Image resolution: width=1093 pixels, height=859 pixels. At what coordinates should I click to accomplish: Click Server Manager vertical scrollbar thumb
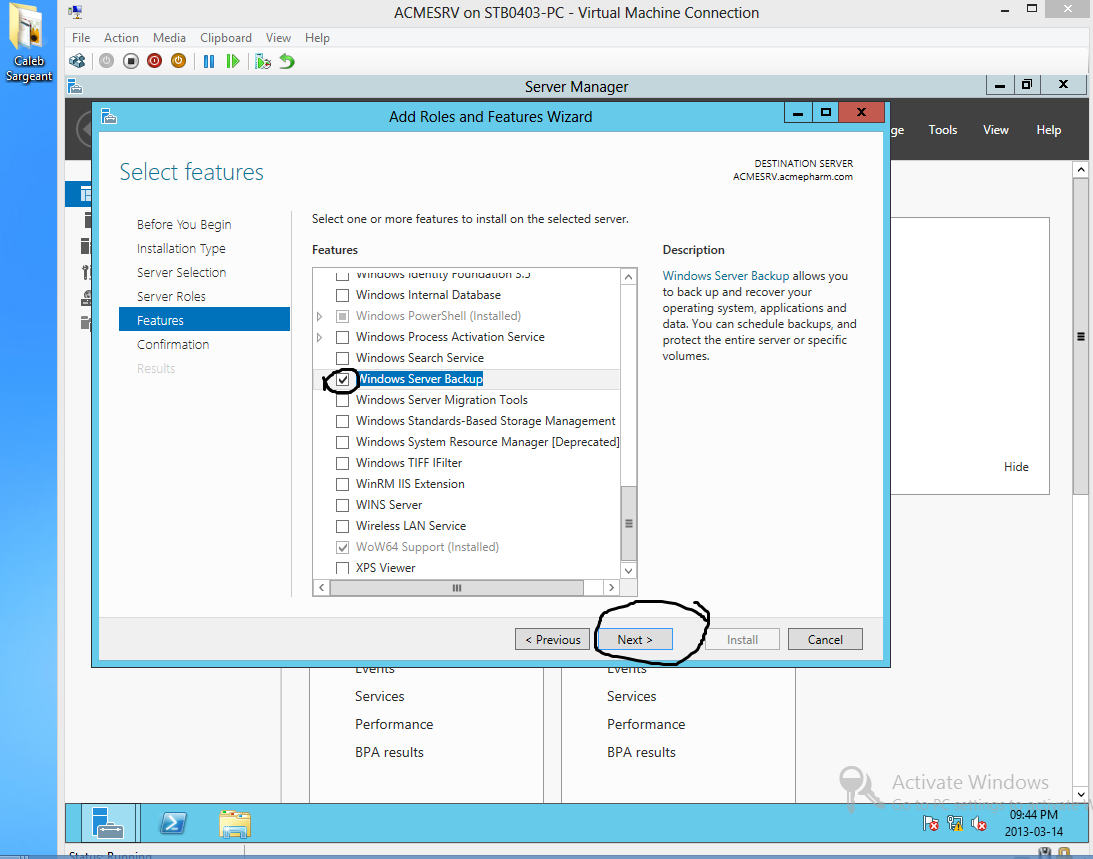pyautogui.click(x=1080, y=337)
